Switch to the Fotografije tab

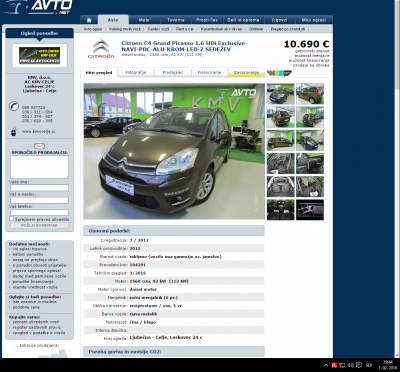point(136,72)
